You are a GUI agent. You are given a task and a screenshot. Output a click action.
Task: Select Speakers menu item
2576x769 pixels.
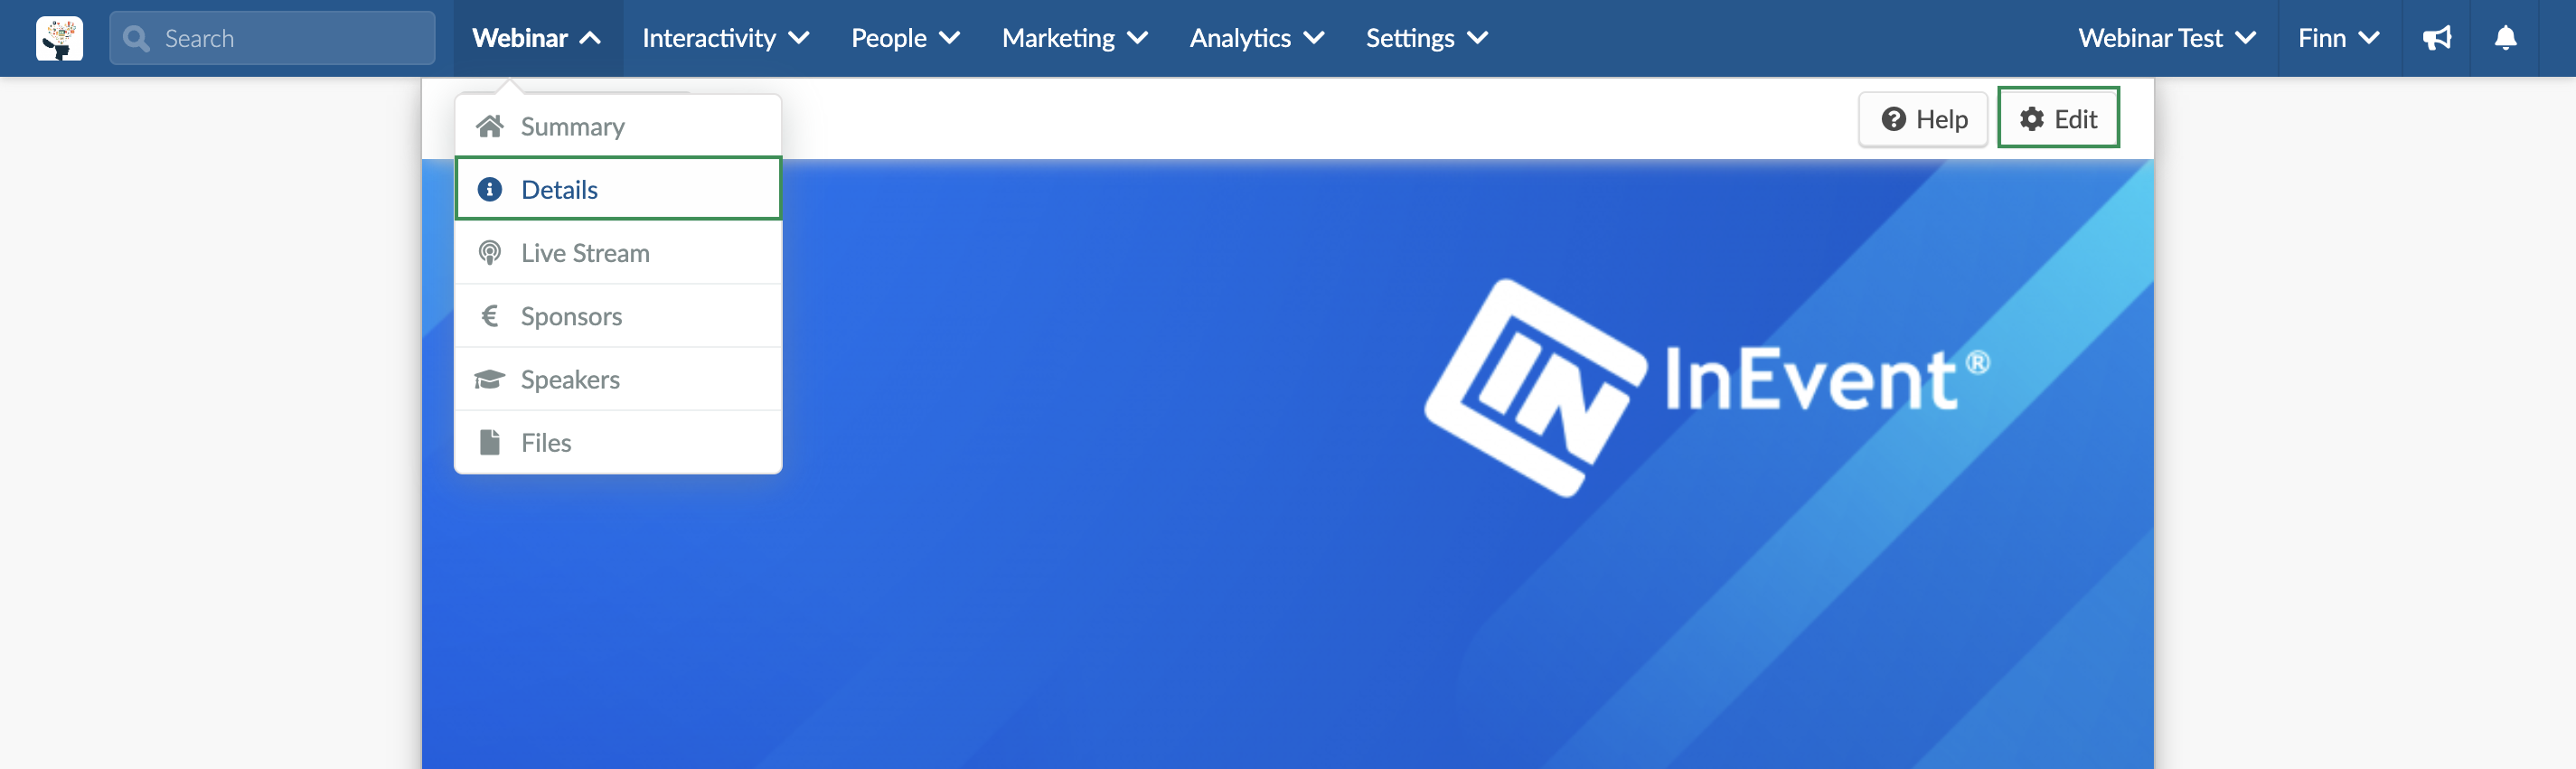click(618, 379)
